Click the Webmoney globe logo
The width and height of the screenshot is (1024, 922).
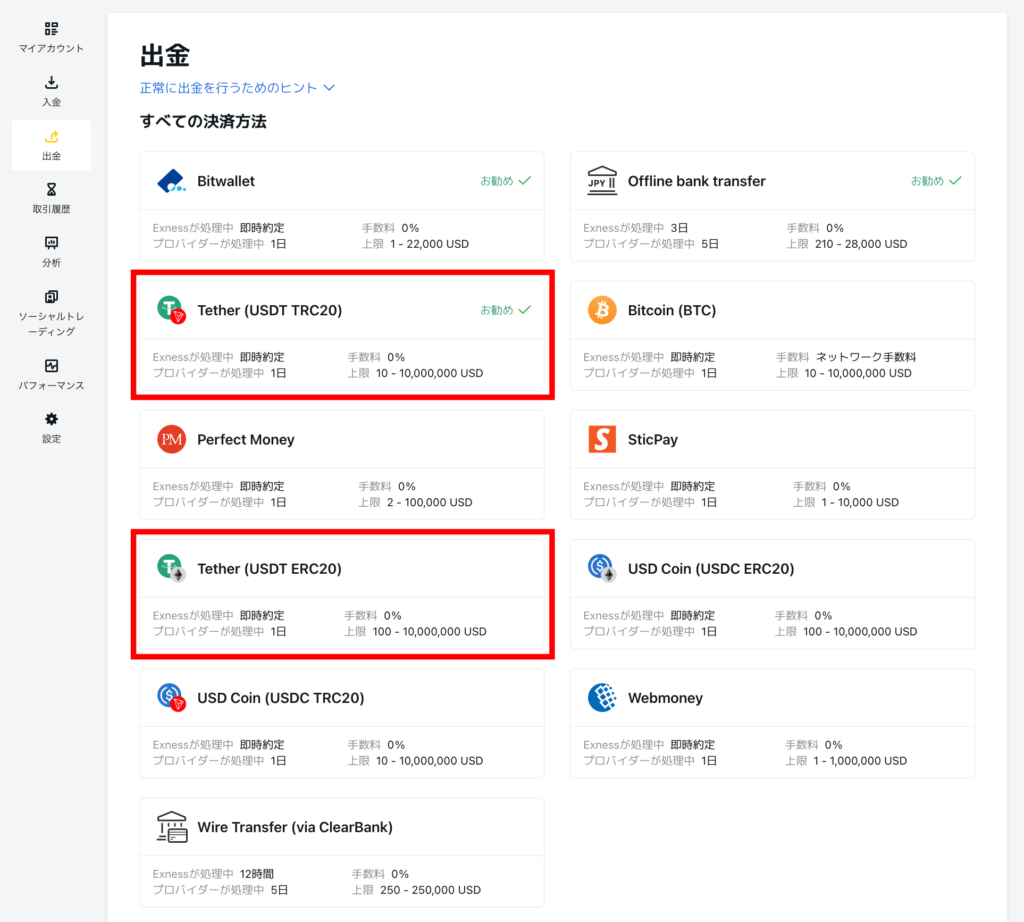point(601,697)
